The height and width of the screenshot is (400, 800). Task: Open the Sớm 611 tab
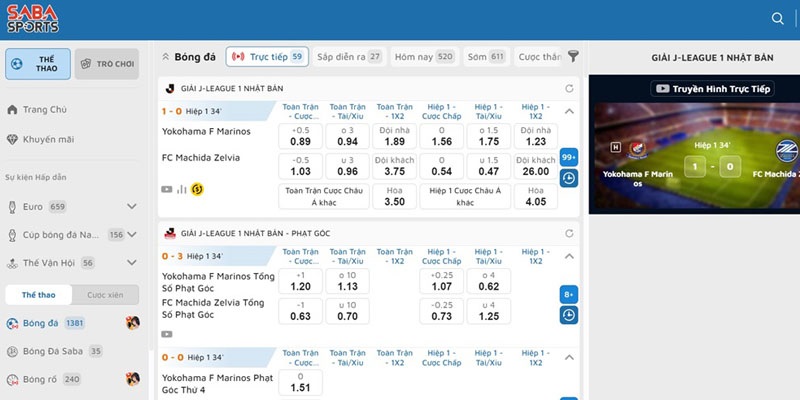click(x=487, y=57)
